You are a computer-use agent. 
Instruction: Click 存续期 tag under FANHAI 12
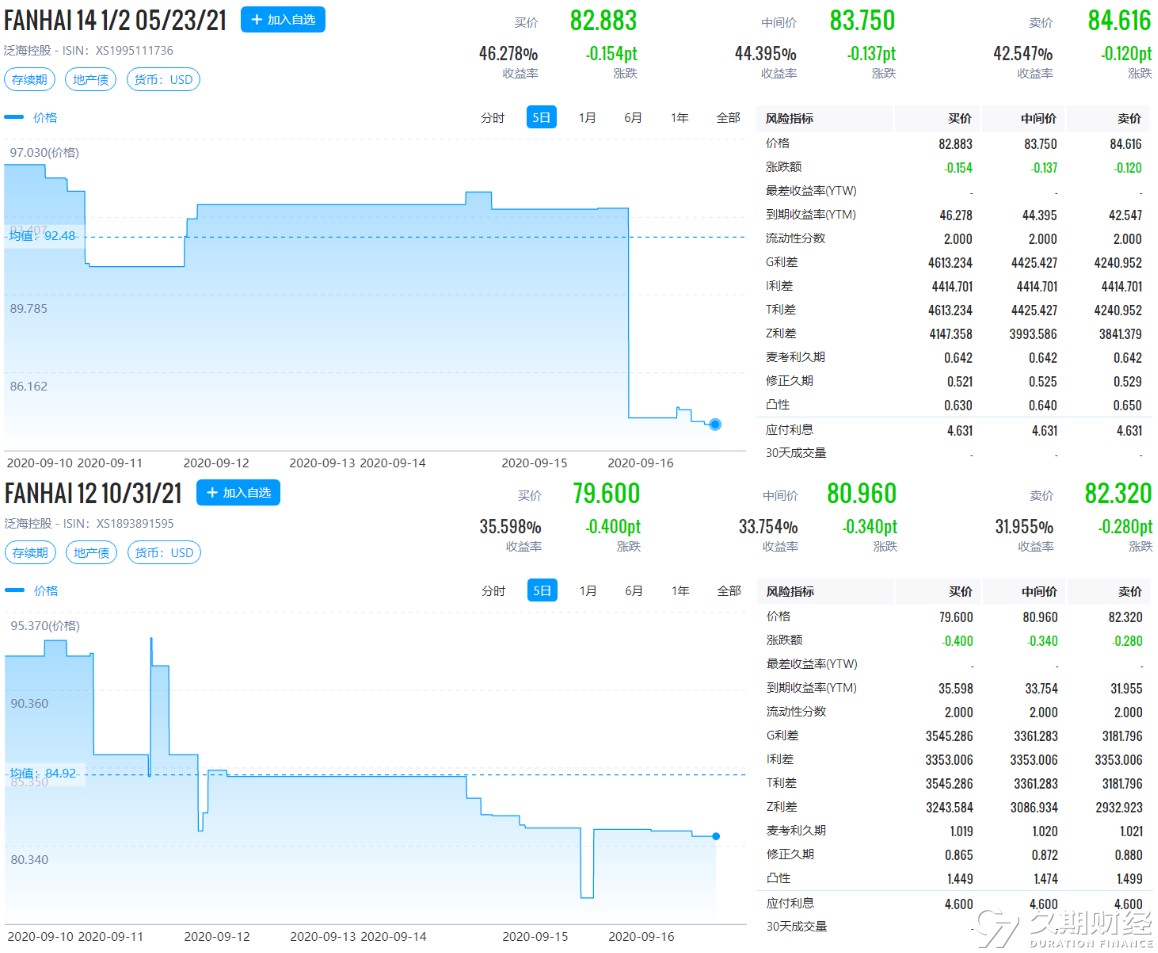point(30,553)
